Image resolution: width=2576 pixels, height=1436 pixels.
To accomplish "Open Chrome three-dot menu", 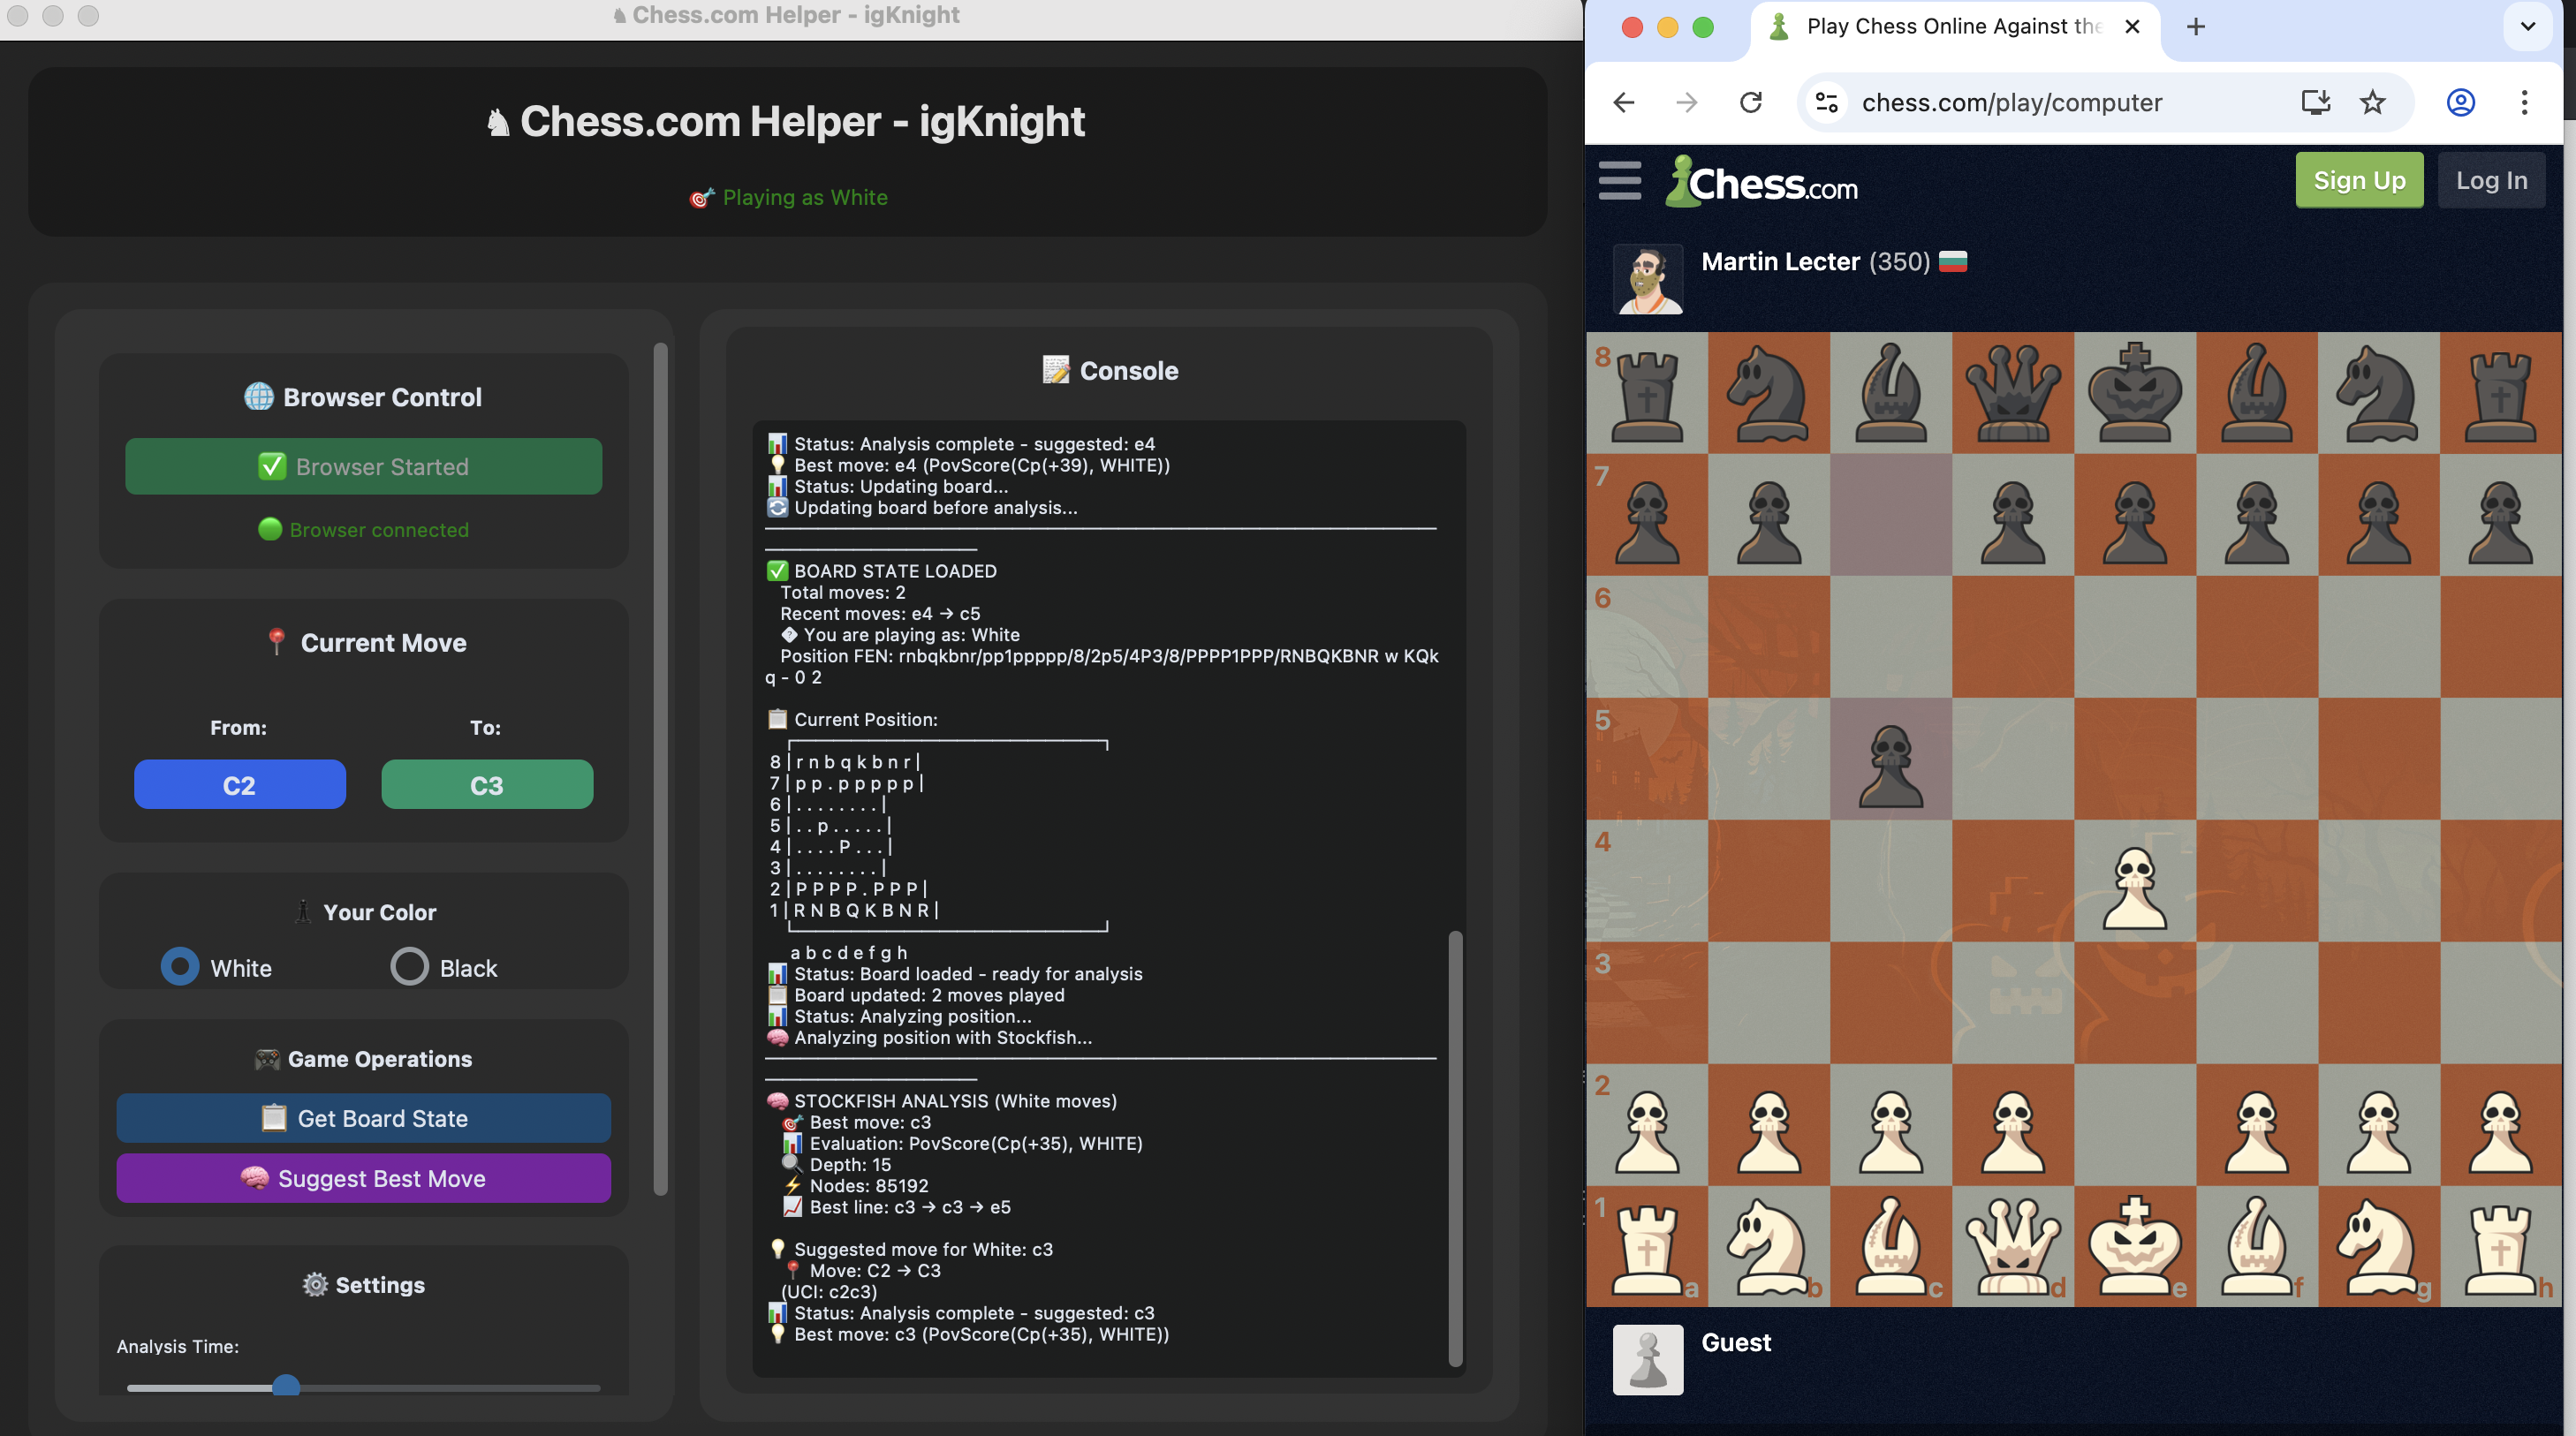I will coord(2524,102).
